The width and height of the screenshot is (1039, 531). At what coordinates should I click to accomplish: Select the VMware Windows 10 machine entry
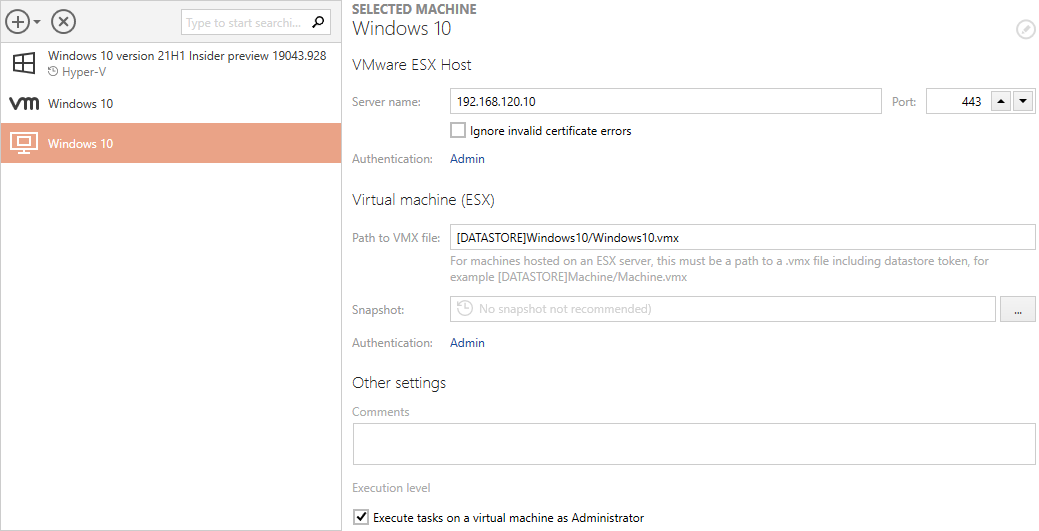tap(171, 103)
